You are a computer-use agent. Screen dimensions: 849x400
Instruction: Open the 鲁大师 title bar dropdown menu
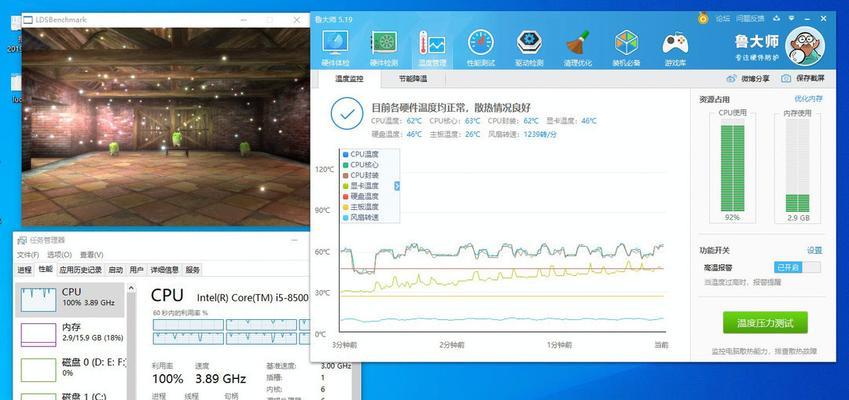point(792,18)
